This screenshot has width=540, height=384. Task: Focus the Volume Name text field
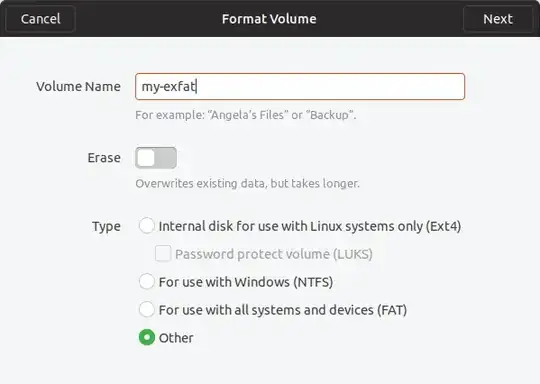[x=300, y=86]
